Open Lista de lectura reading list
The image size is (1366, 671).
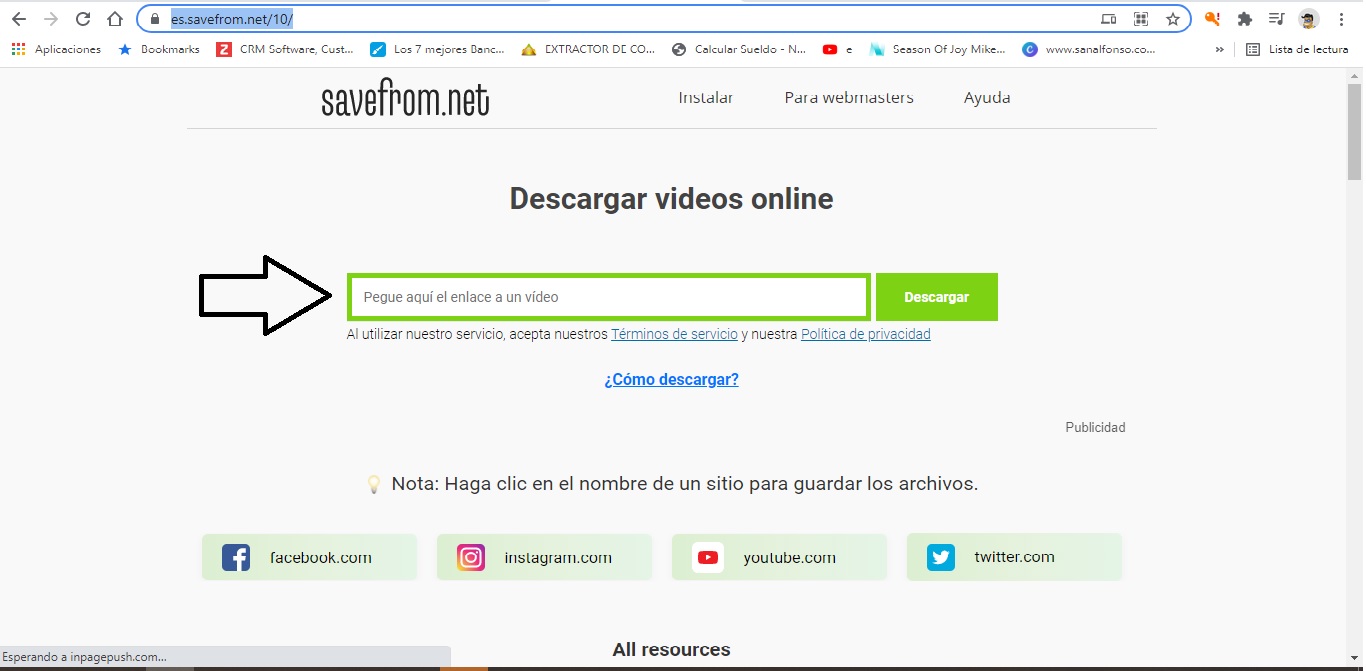(1297, 49)
